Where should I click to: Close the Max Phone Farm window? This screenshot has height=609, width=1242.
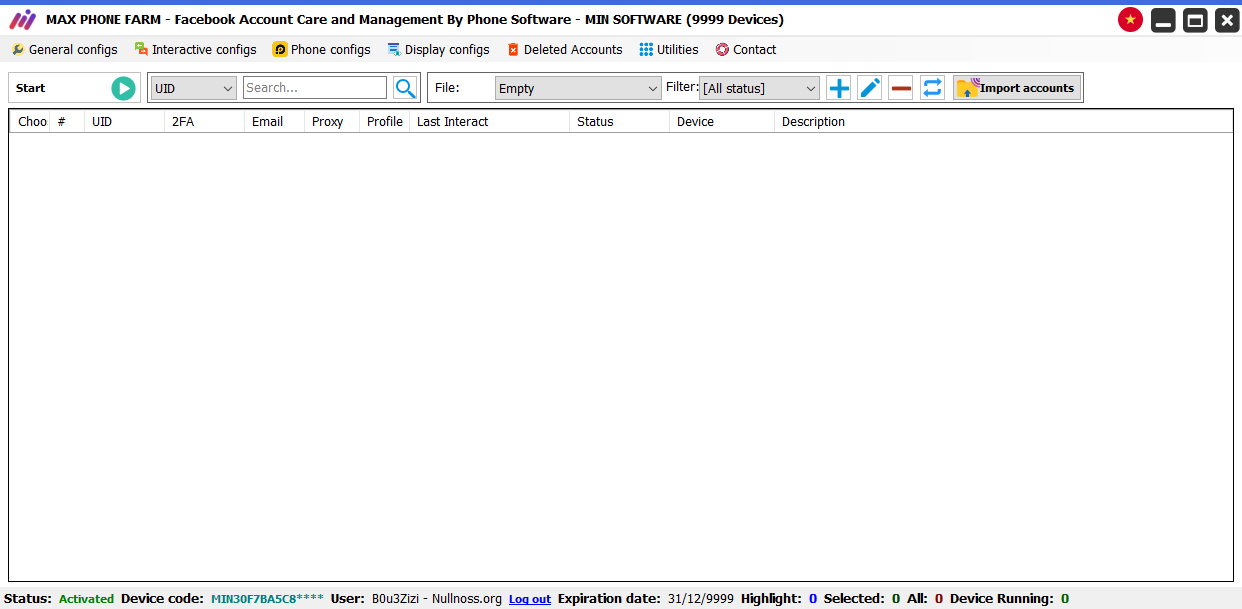[x=1227, y=20]
